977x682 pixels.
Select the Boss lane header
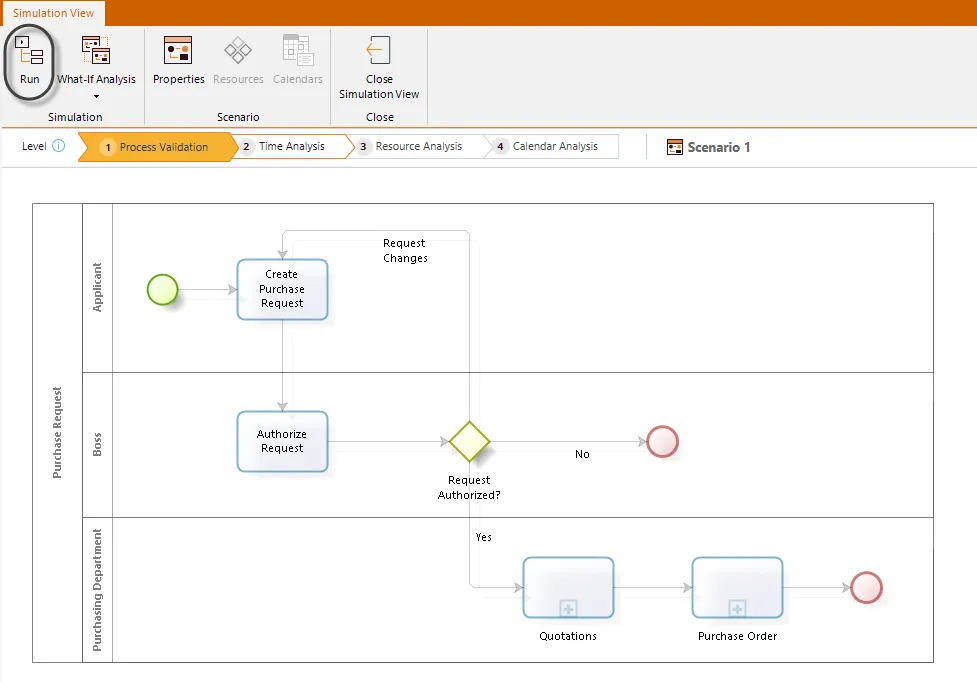tap(97, 445)
